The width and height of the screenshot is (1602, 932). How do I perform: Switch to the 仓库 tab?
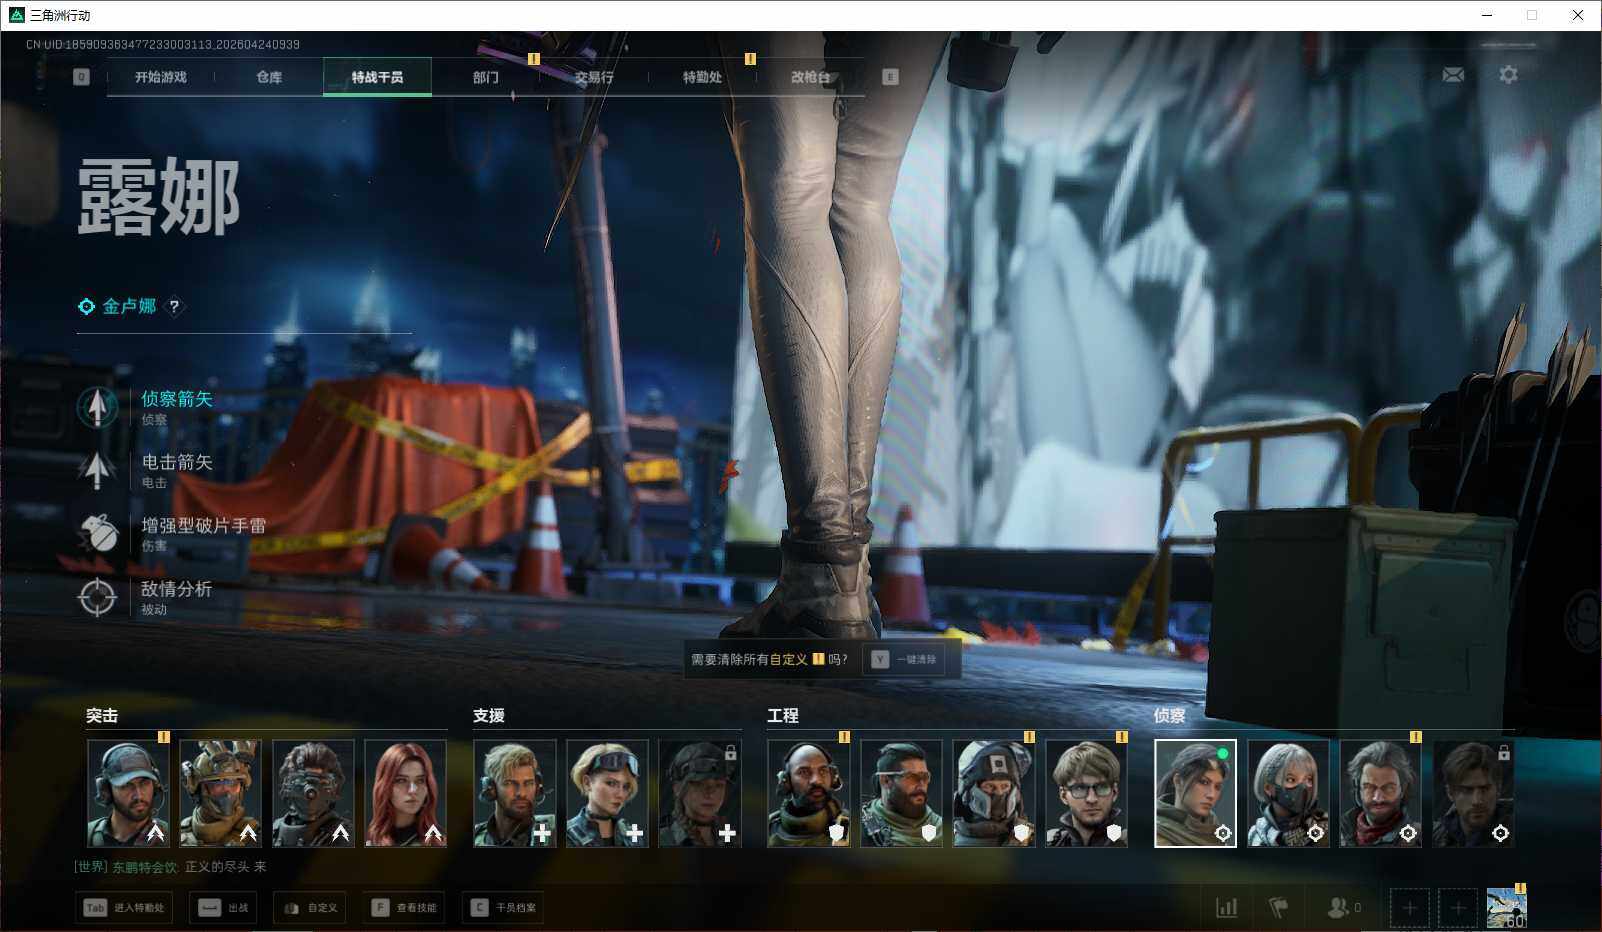point(269,77)
